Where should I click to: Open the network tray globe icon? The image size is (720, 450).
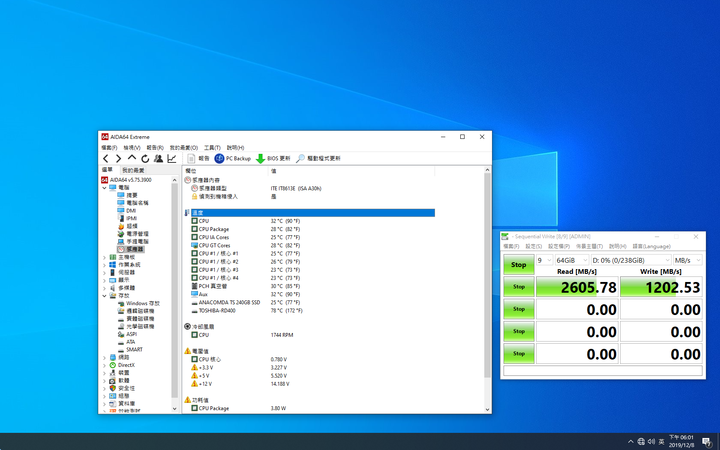[x=641, y=442]
